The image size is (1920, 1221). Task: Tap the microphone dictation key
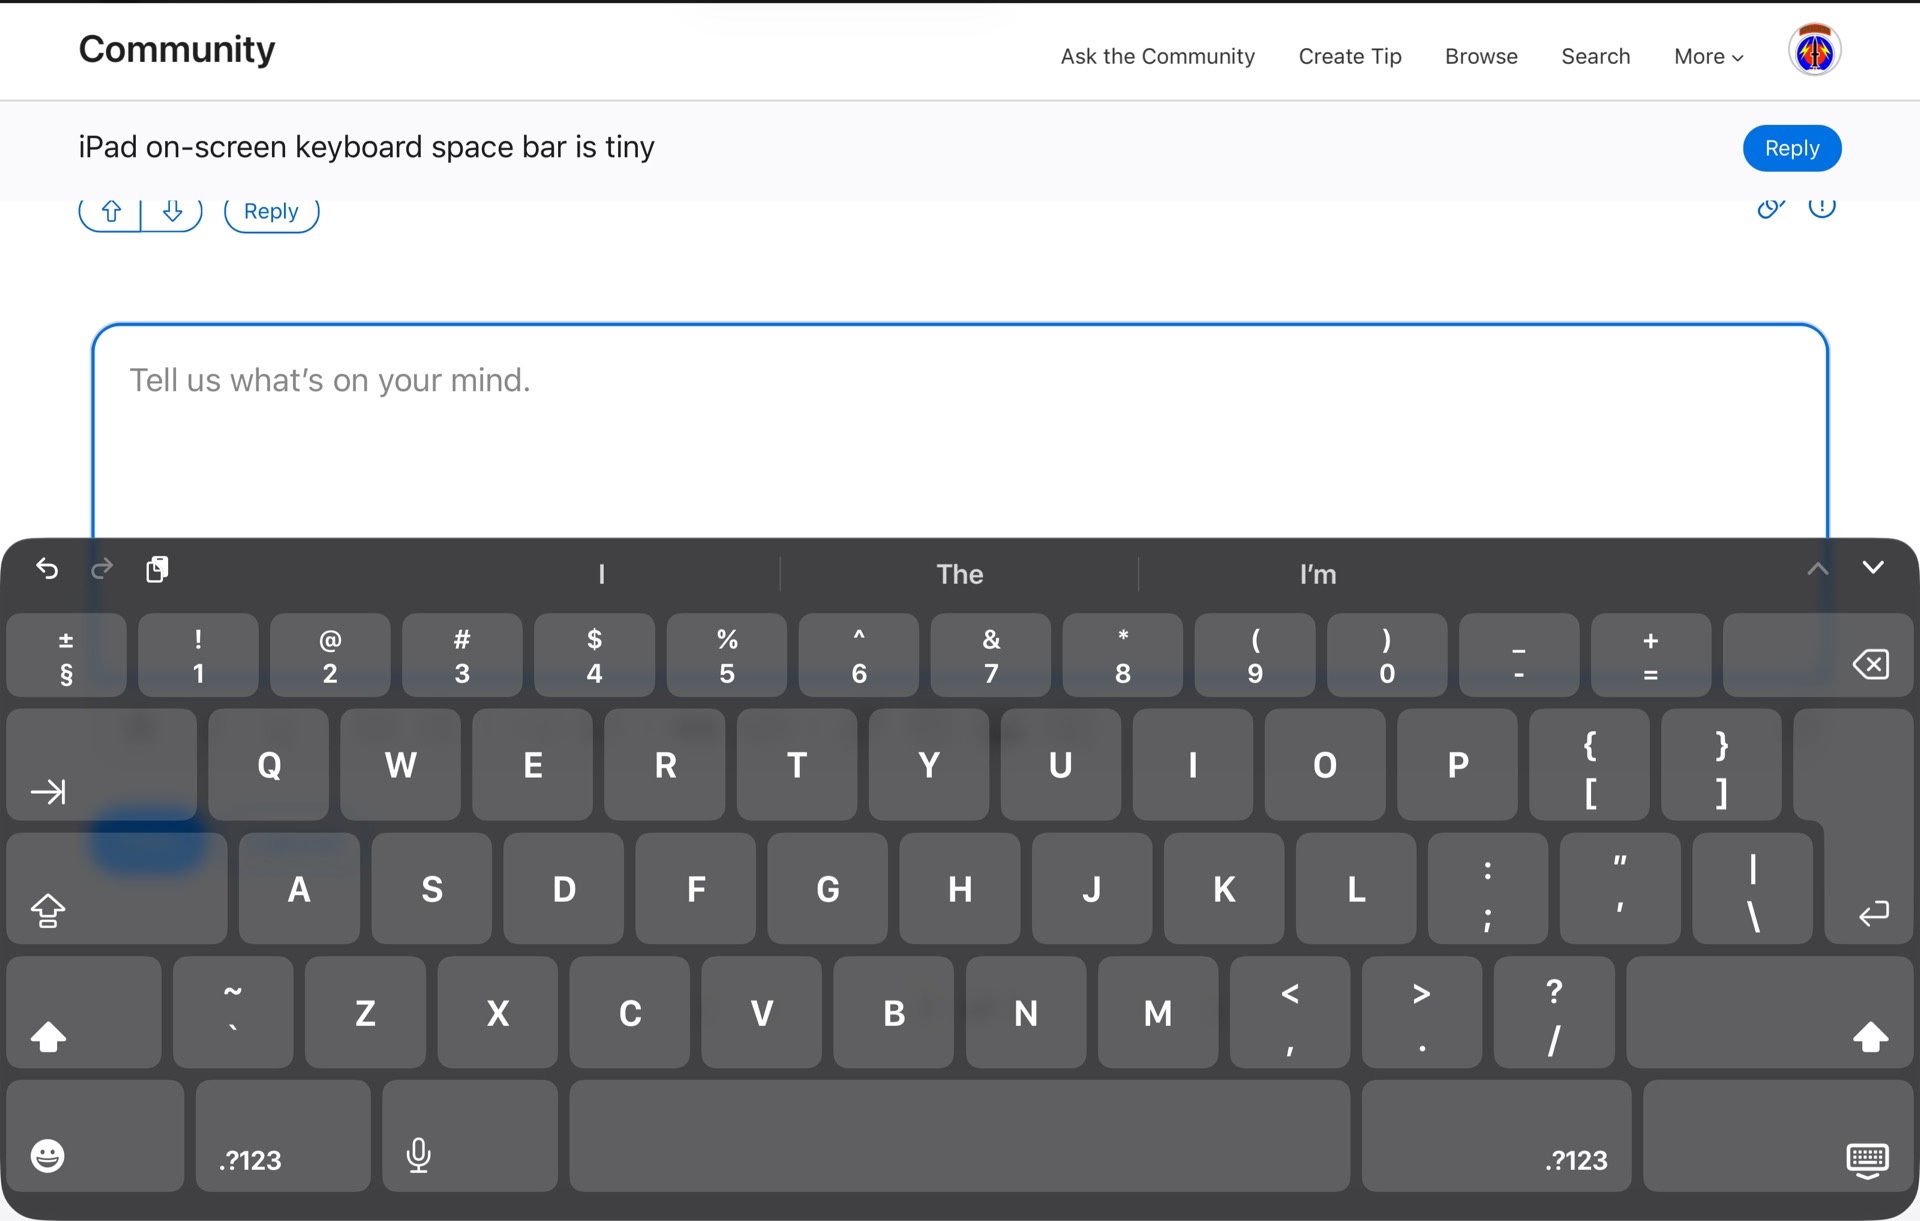pyautogui.click(x=469, y=1136)
